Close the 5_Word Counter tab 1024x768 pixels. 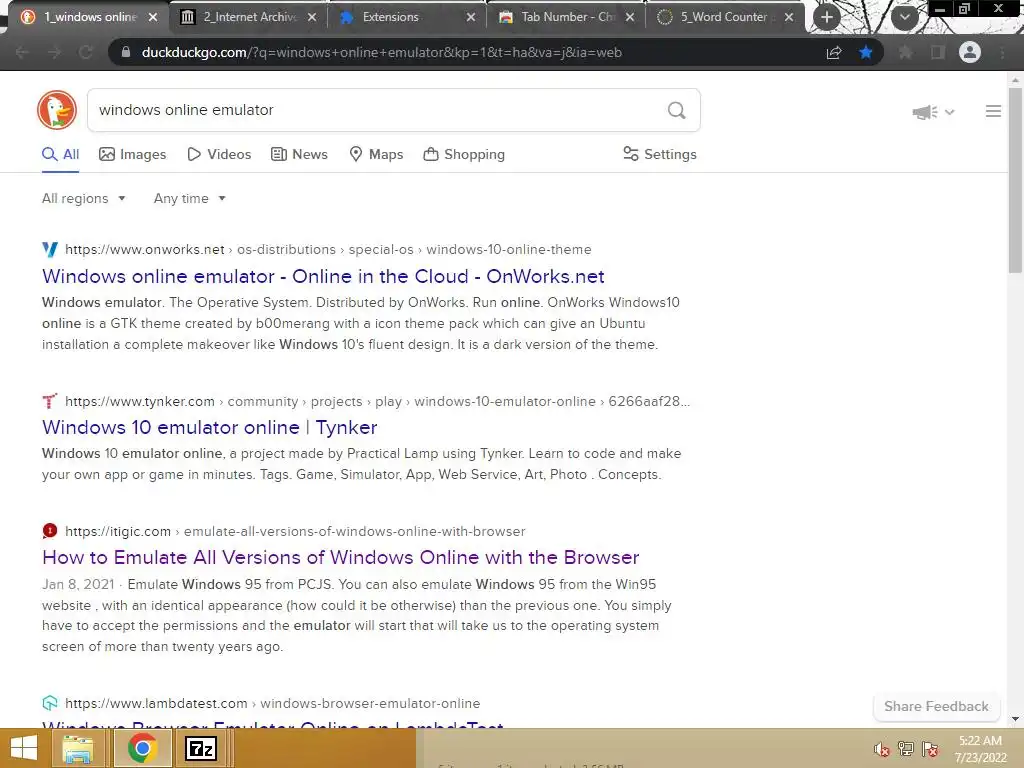click(x=789, y=17)
